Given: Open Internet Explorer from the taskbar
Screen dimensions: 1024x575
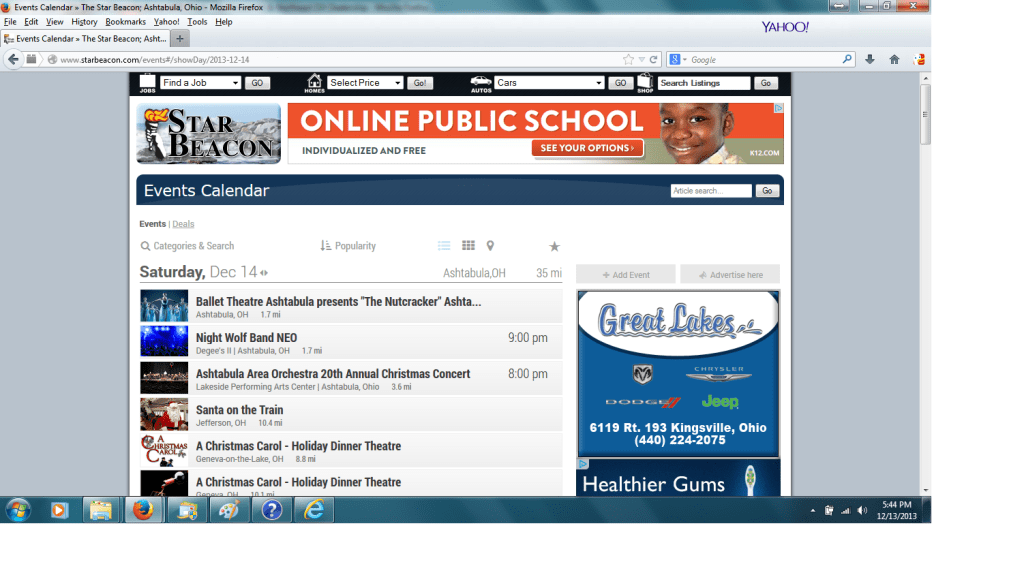Looking at the screenshot, I should pos(315,510).
